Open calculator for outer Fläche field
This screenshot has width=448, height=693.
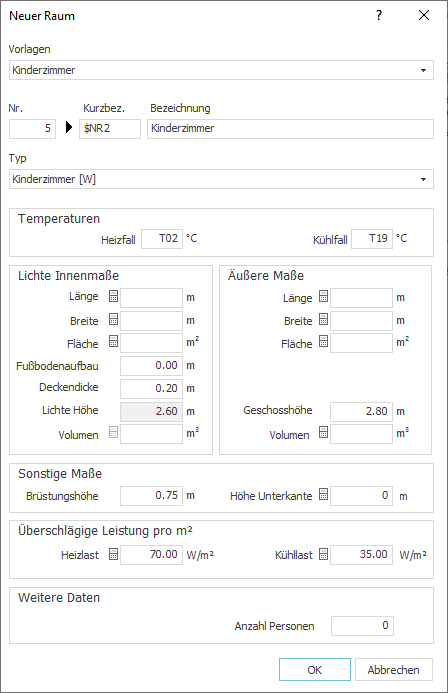click(323, 342)
